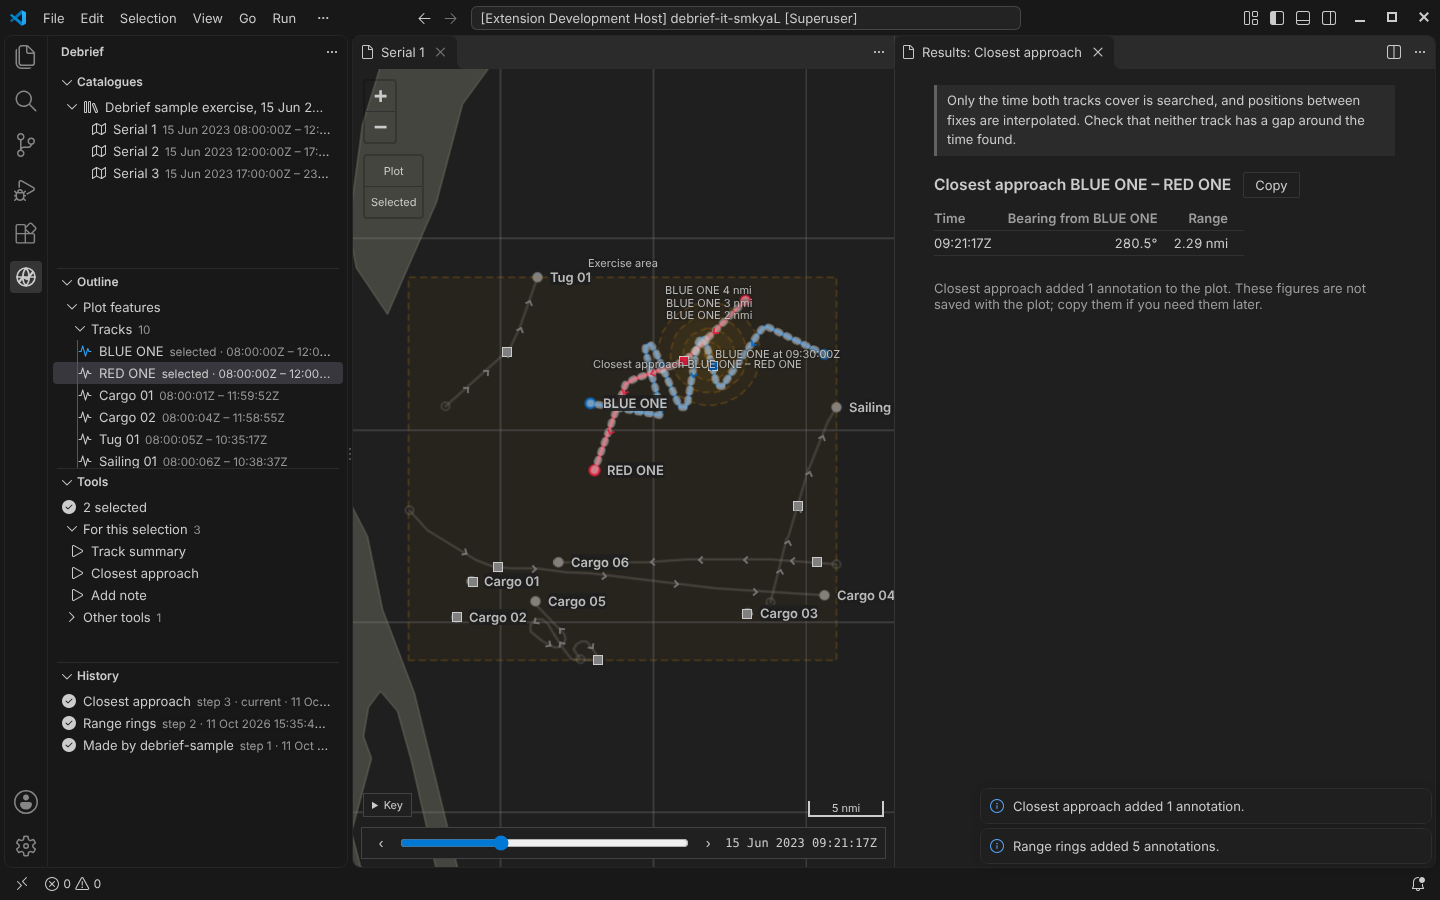Run the Track summary tool

point(196,551)
